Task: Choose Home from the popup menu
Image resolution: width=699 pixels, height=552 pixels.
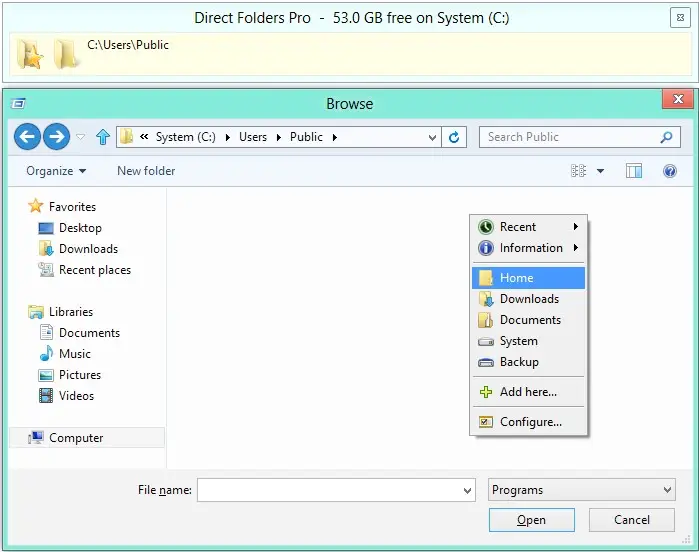Action: 528,278
